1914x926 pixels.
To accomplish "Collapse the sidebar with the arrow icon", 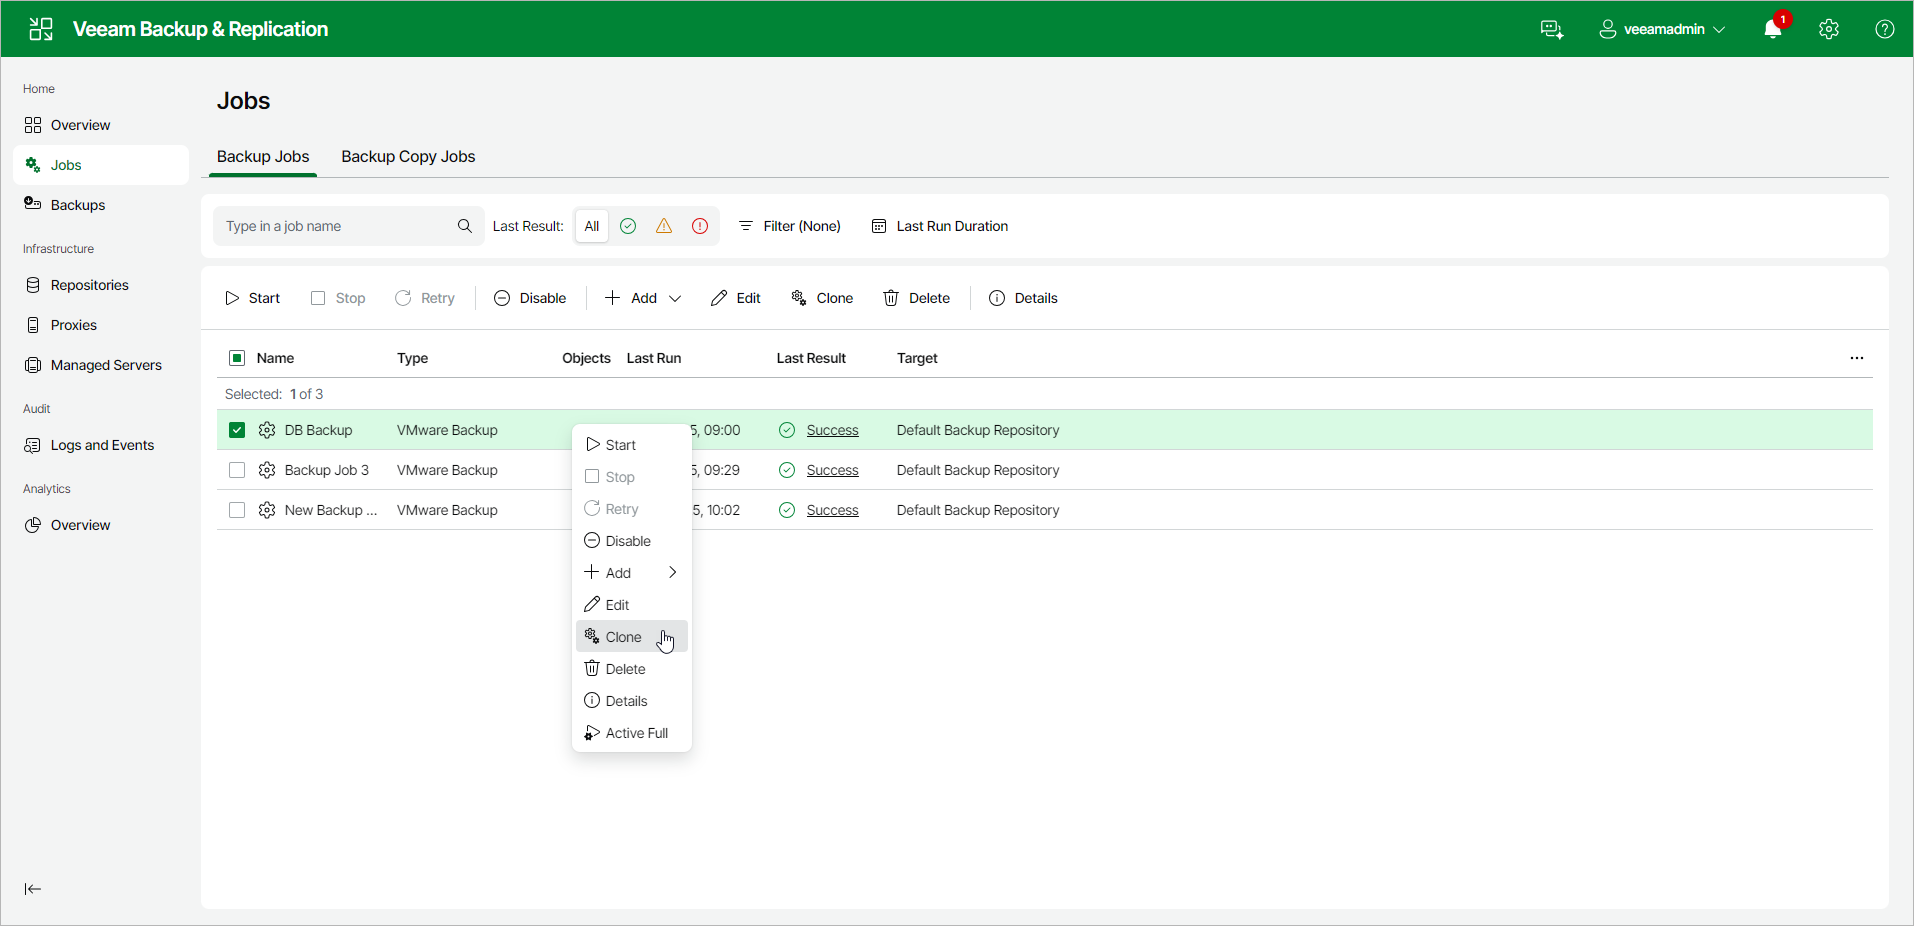I will [33, 889].
